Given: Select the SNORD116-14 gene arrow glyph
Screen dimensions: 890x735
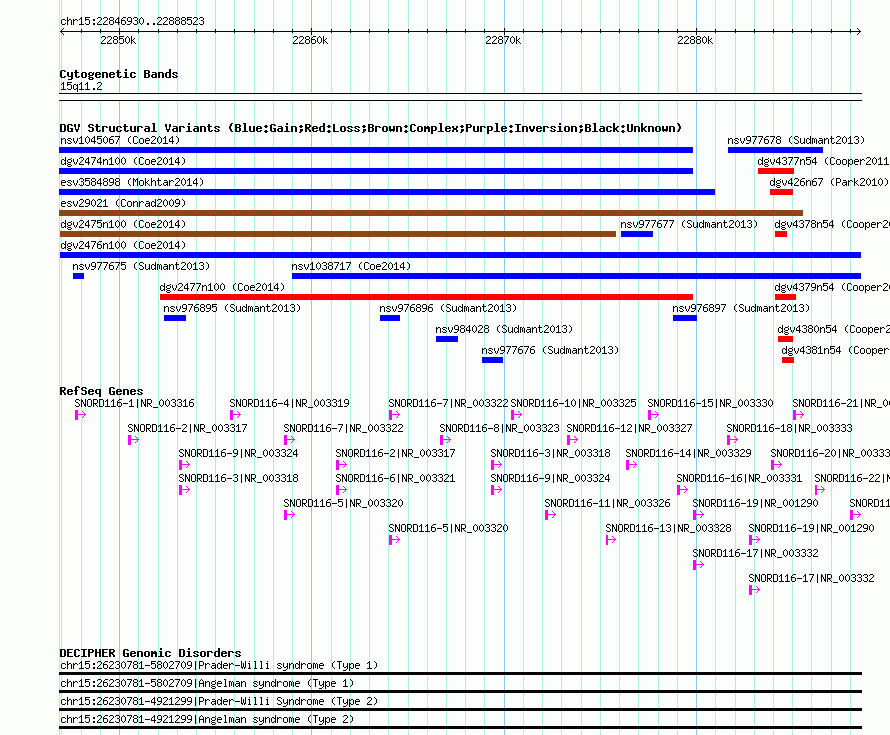Looking at the screenshot, I should (631, 465).
